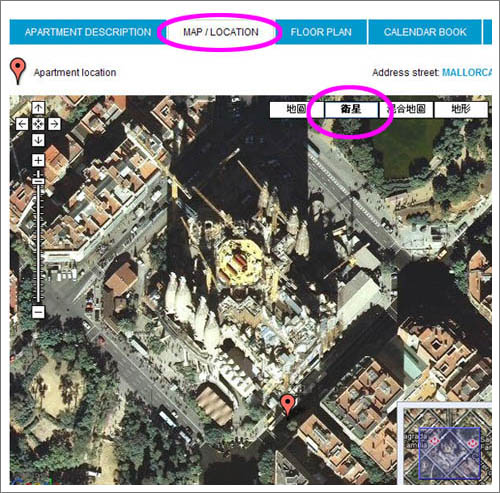The width and height of the screenshot is (500, 493).
Task: Click the zoom slider handle
Action: pyautogui.click(x=39, y=181)
